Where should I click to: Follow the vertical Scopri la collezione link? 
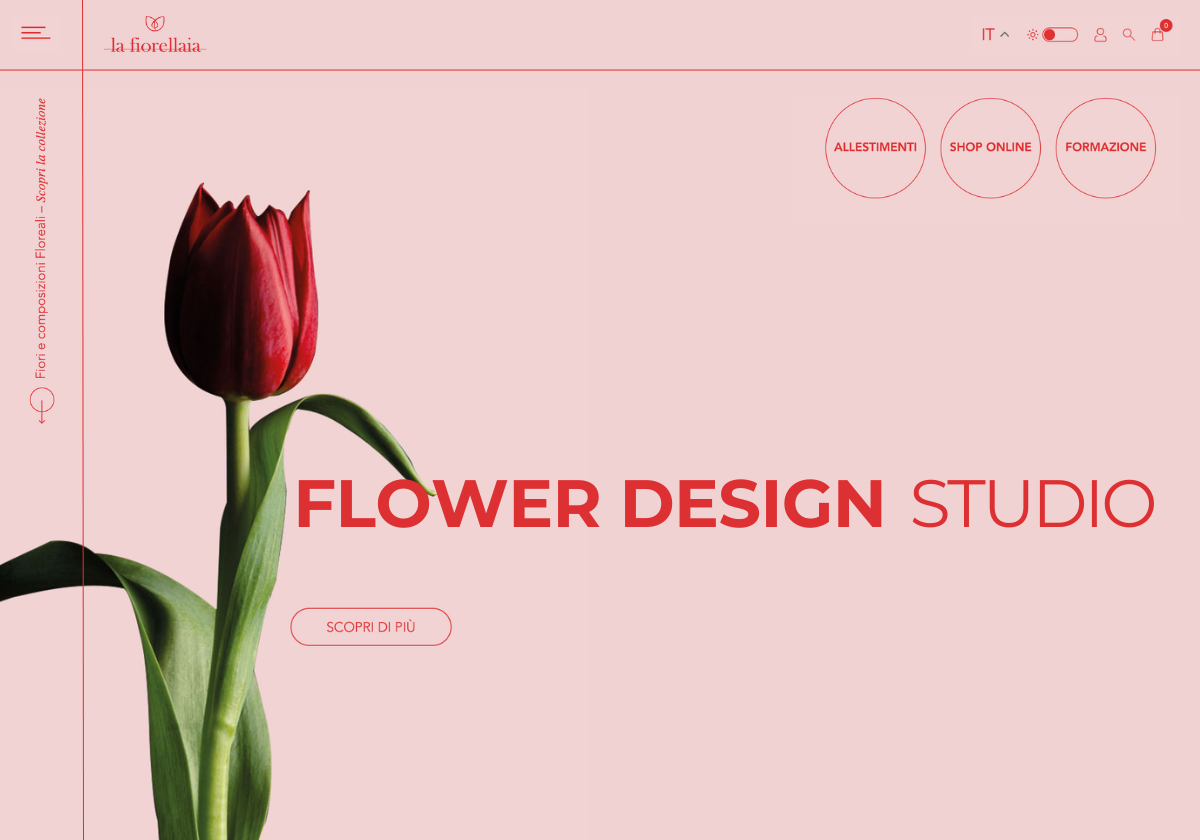41,150
